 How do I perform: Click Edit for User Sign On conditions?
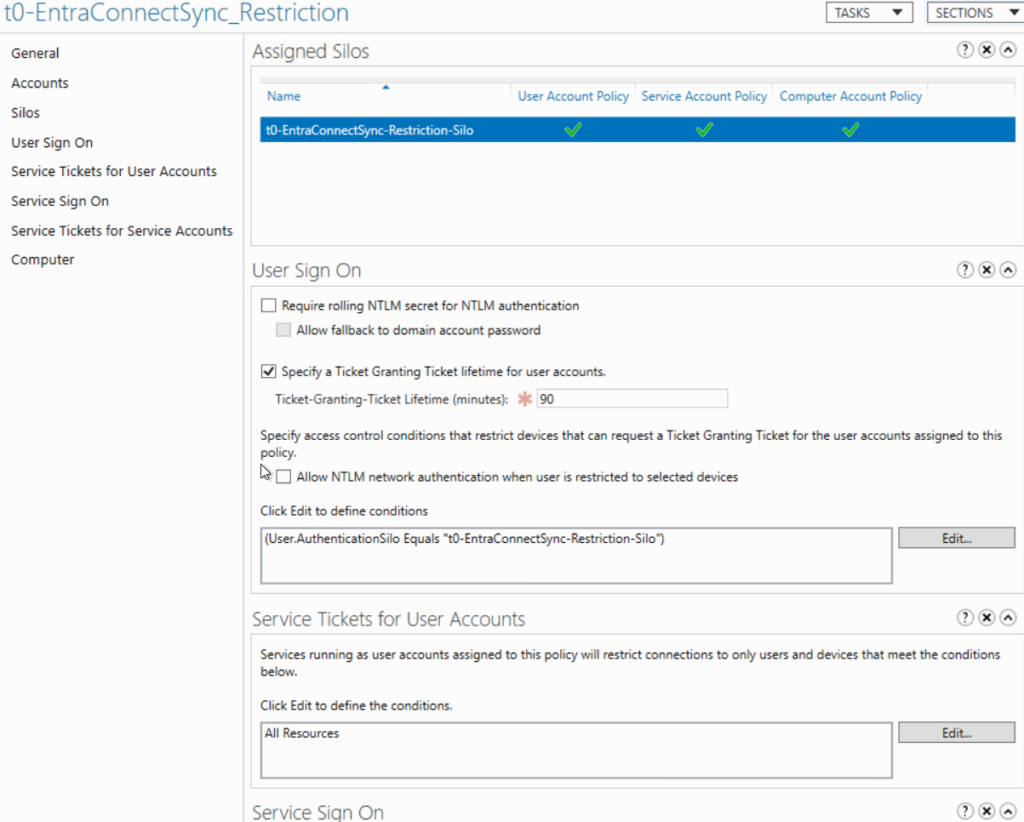pyautogui.click(x=956, y=538)
